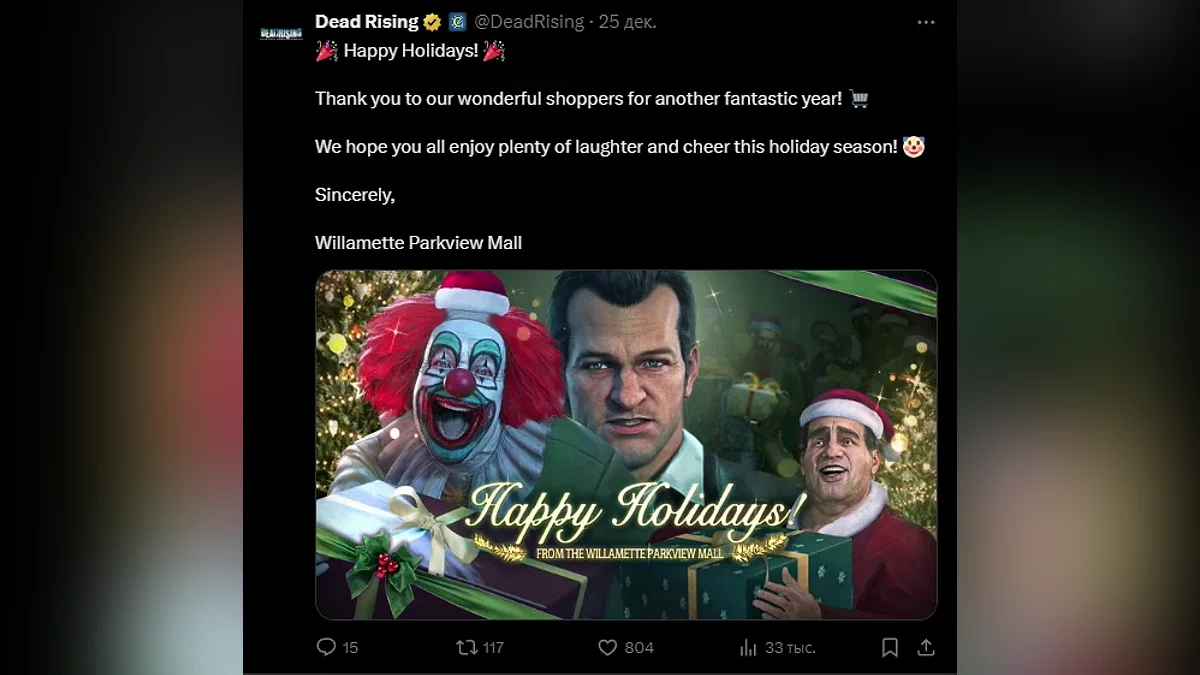The image size is (1200, 675).
Task: Open the Happy Holidays image attachment
Action: 626,445
